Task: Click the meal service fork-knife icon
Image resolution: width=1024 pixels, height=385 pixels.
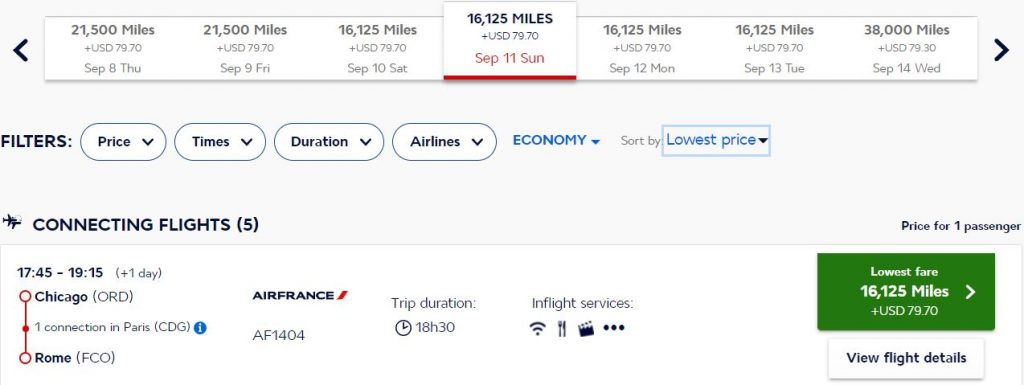Action: pyautogui.click(x=562, y=328)
